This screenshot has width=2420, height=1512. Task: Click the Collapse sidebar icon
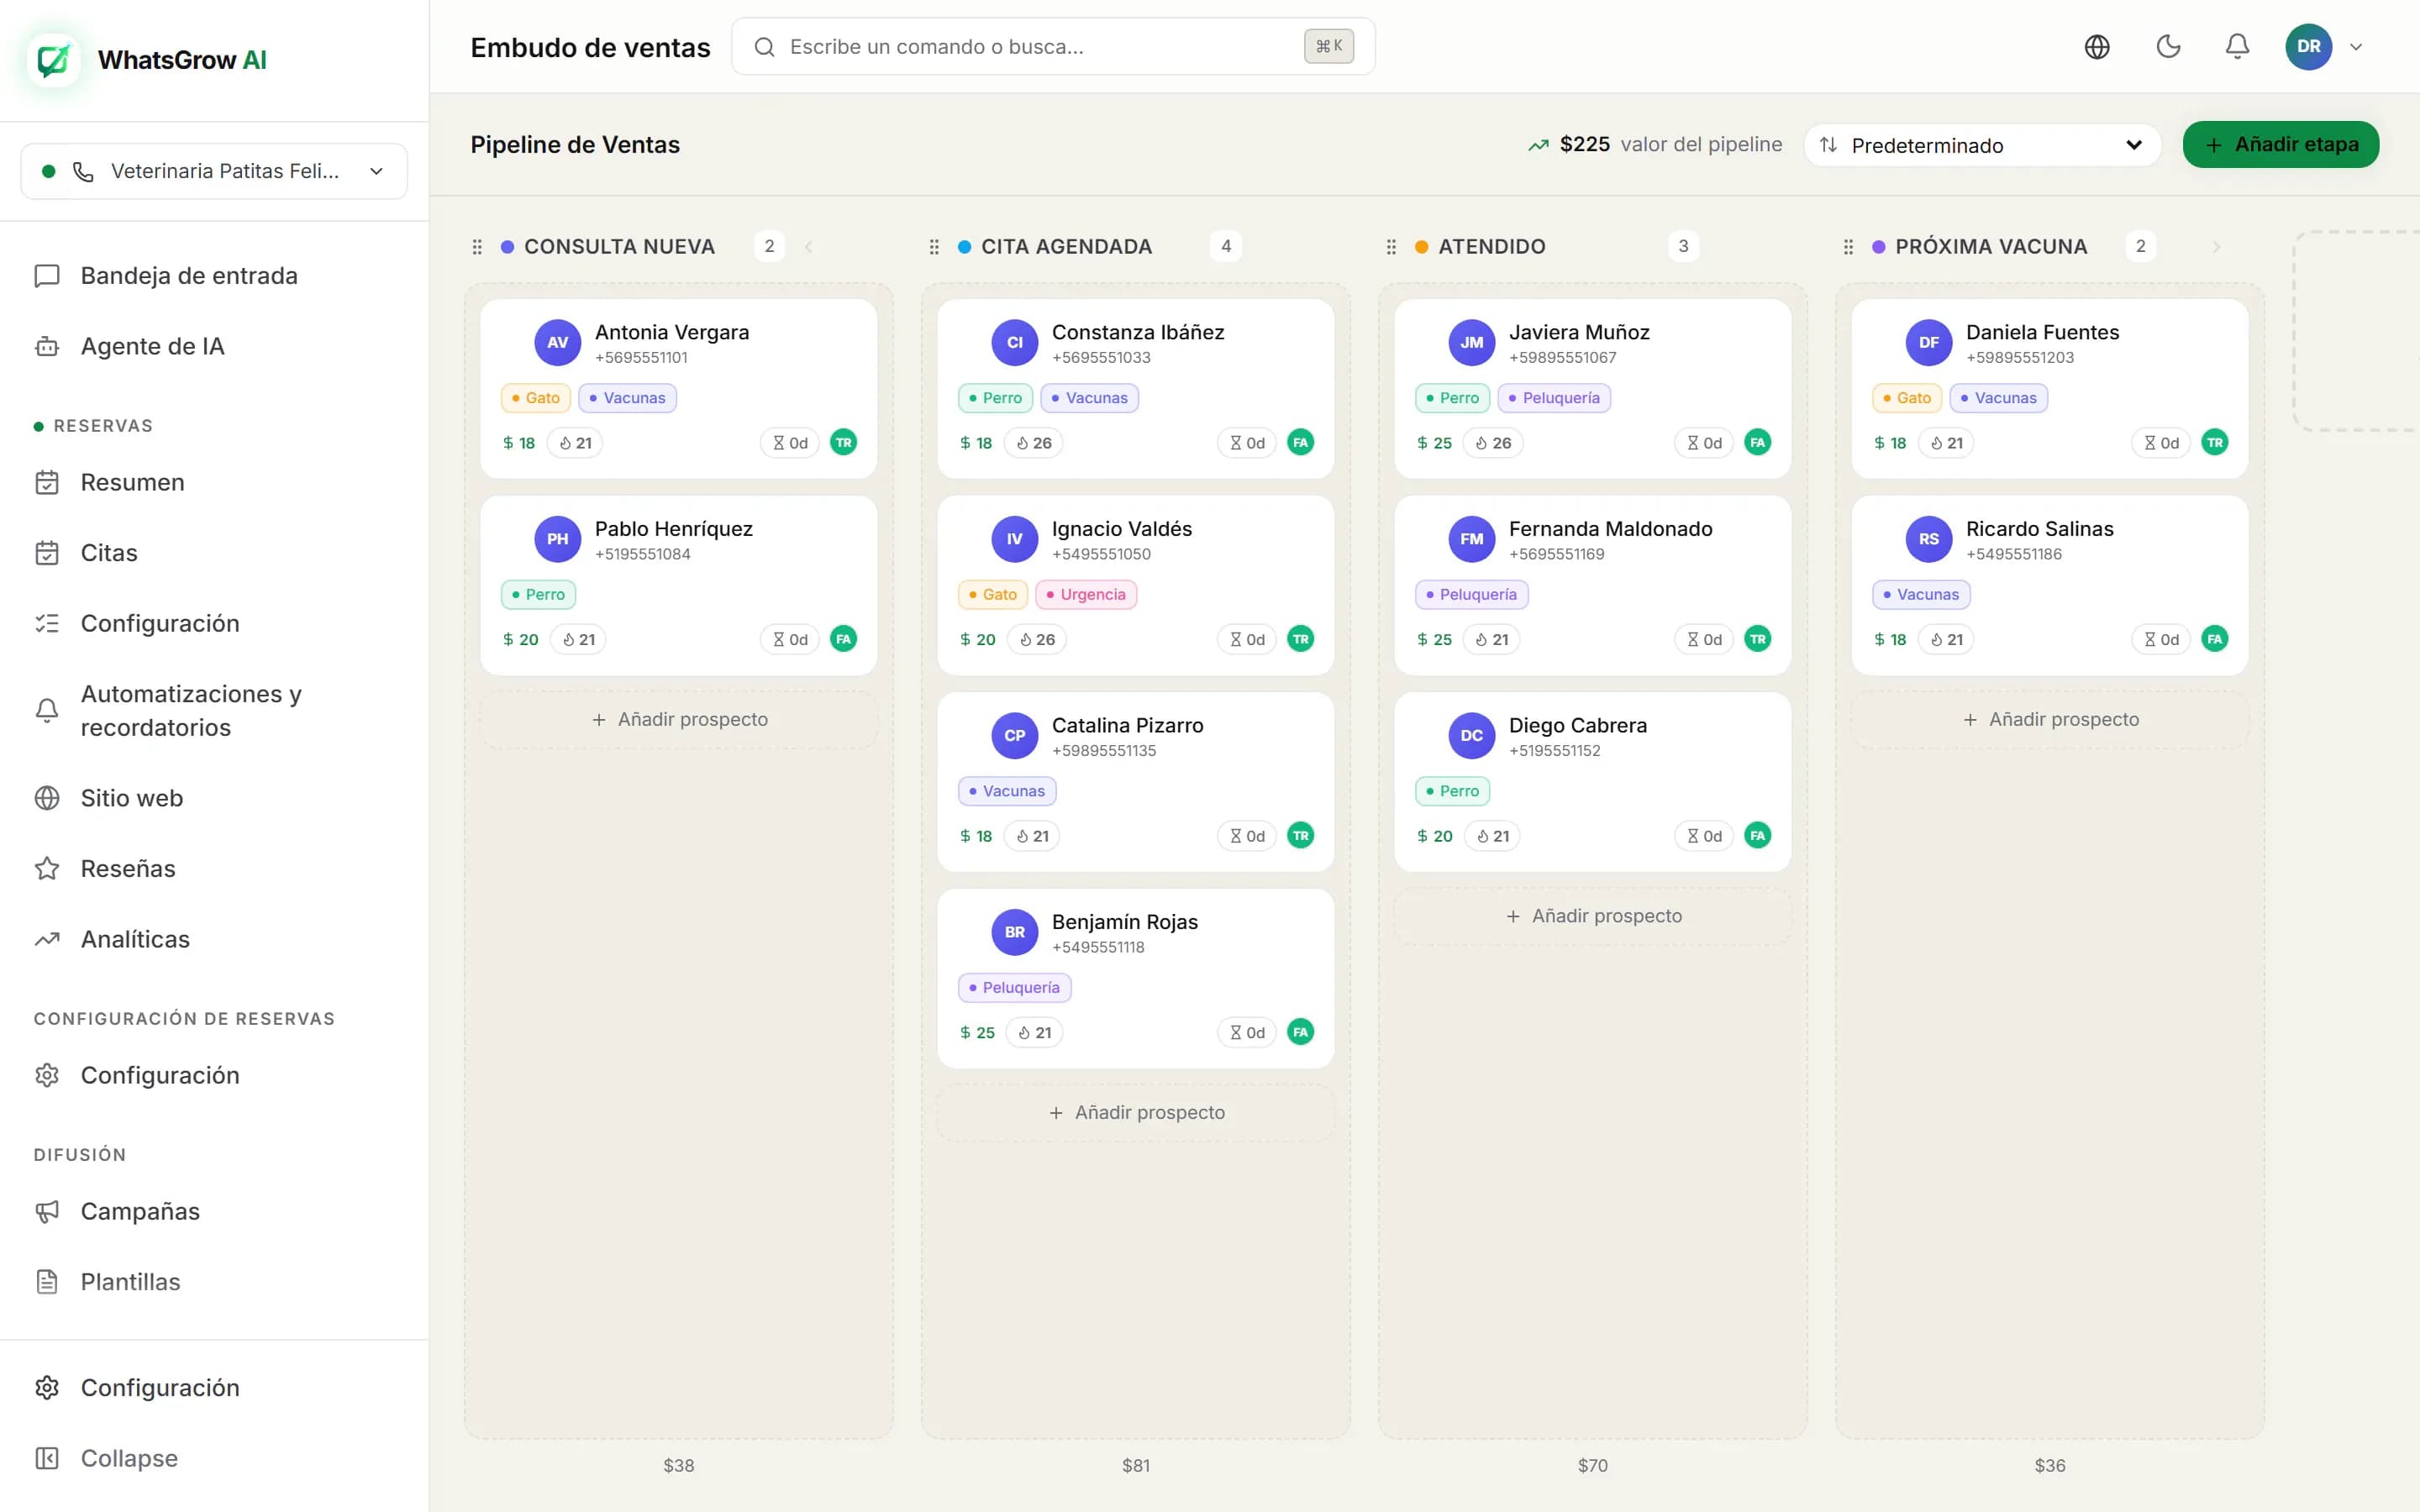click(47, 1458)
